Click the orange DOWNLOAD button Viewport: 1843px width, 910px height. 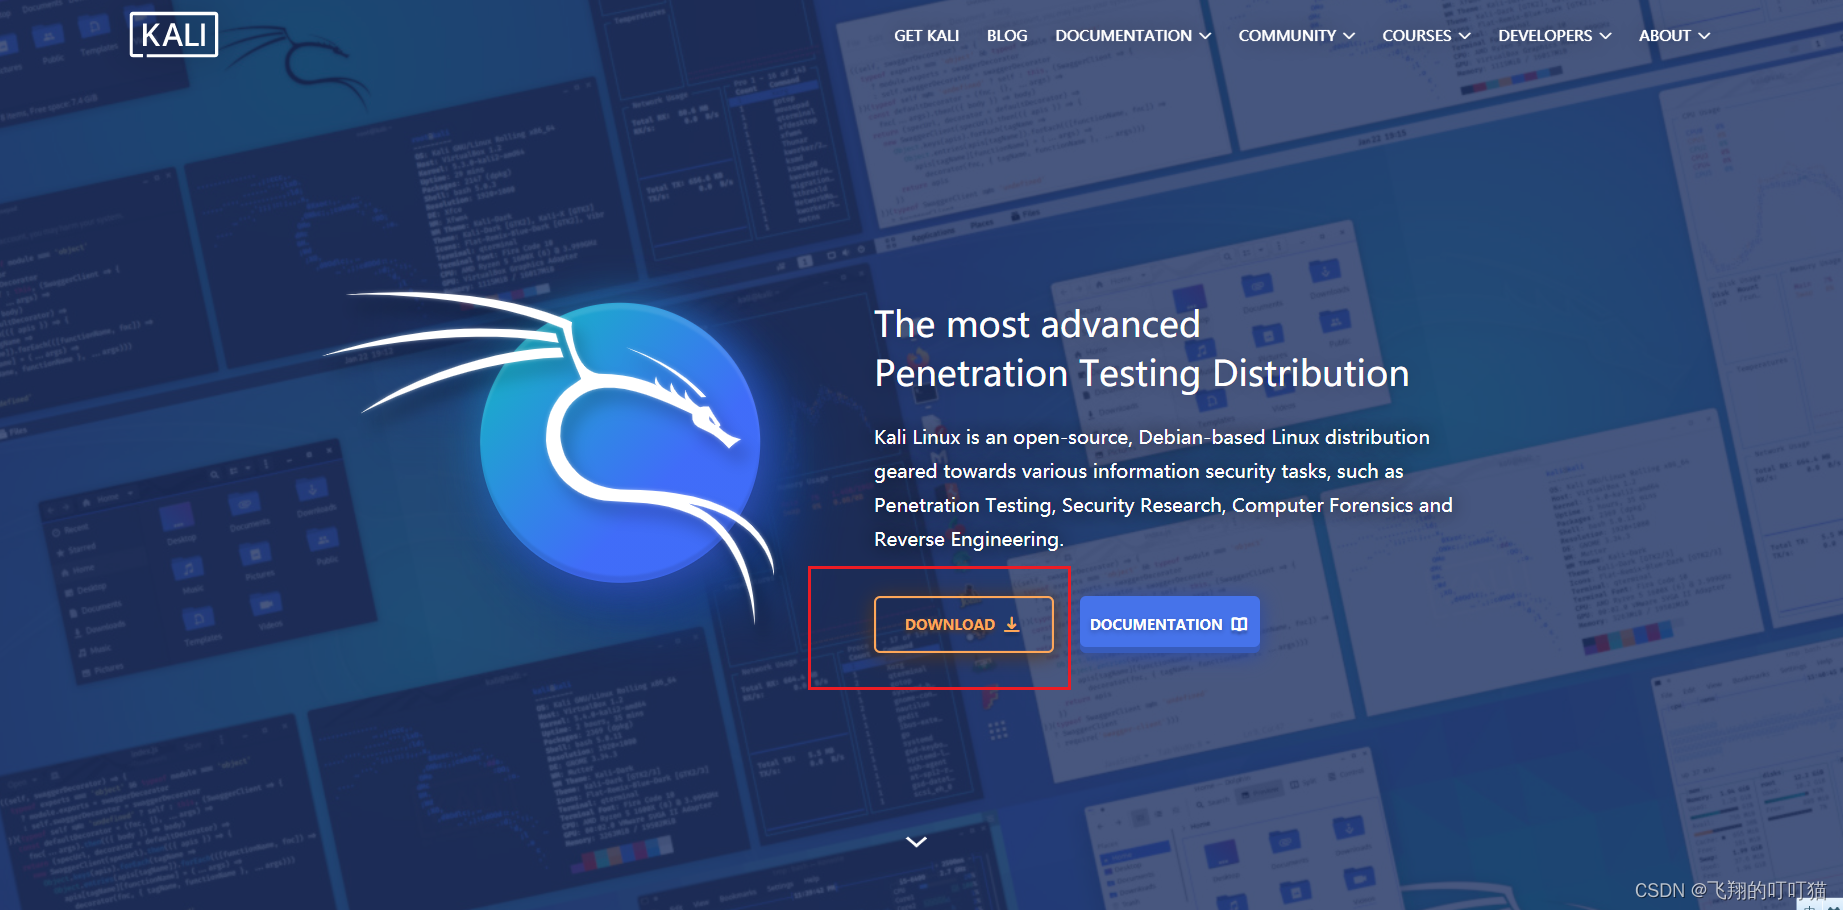(x=964, y=624)
